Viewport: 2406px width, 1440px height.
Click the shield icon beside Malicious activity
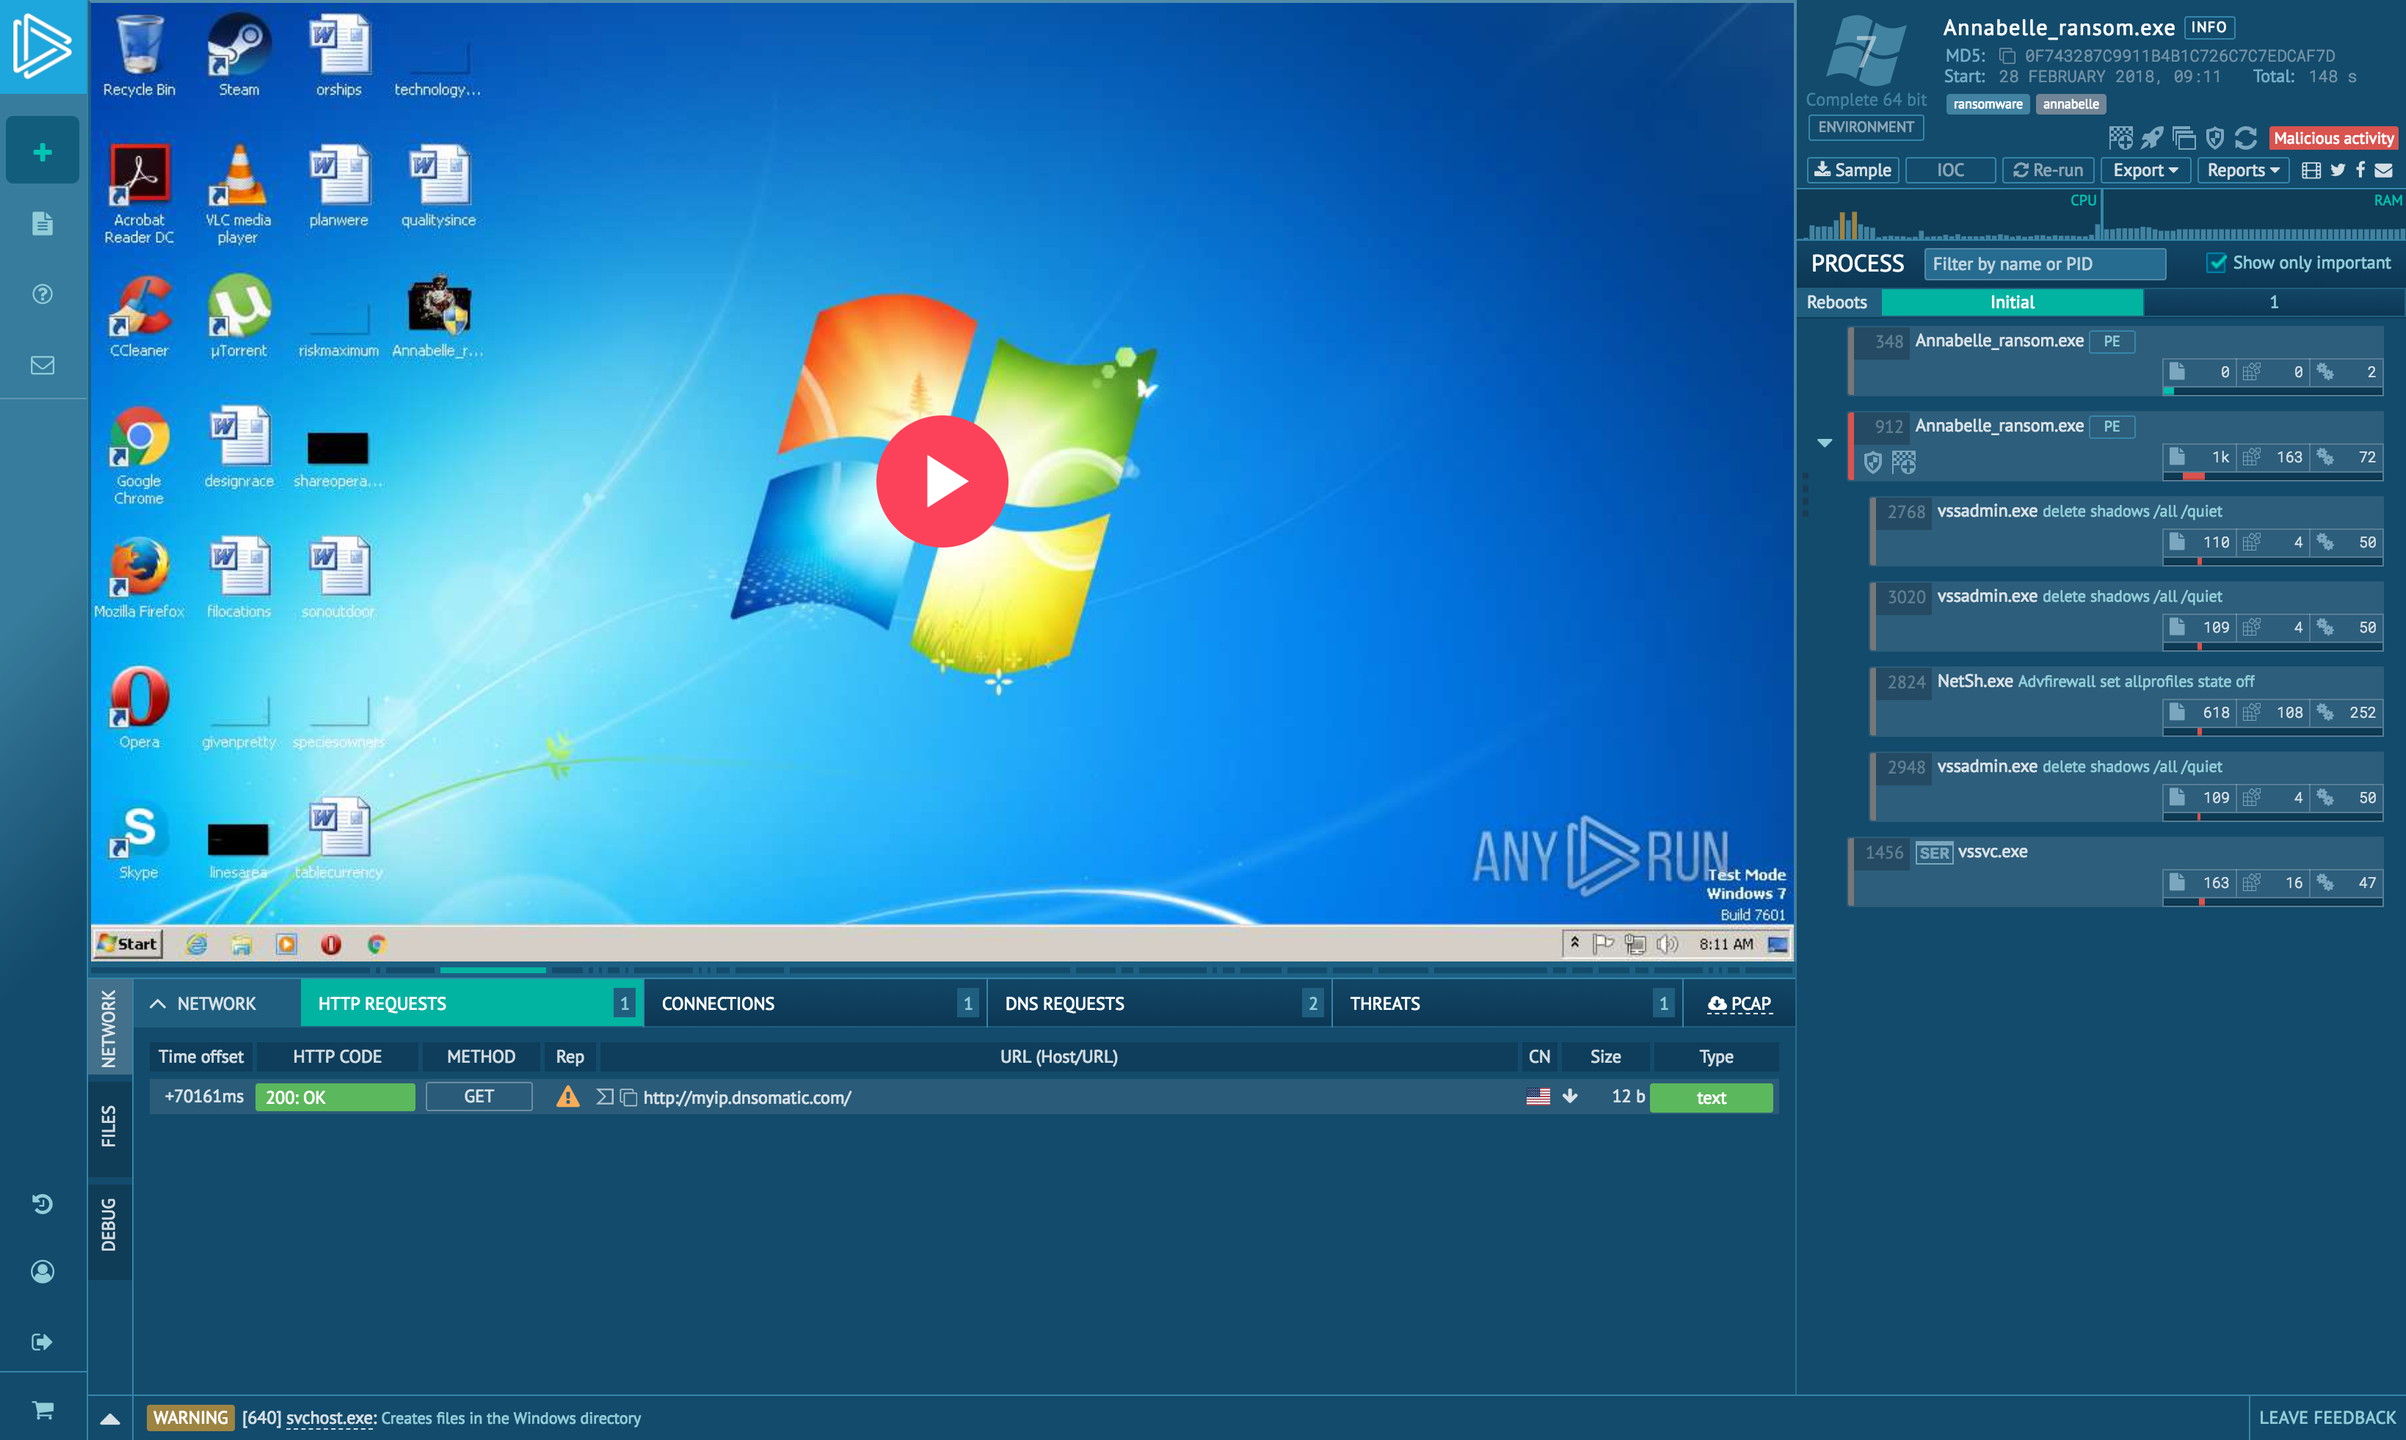[x=2215, y=138]
